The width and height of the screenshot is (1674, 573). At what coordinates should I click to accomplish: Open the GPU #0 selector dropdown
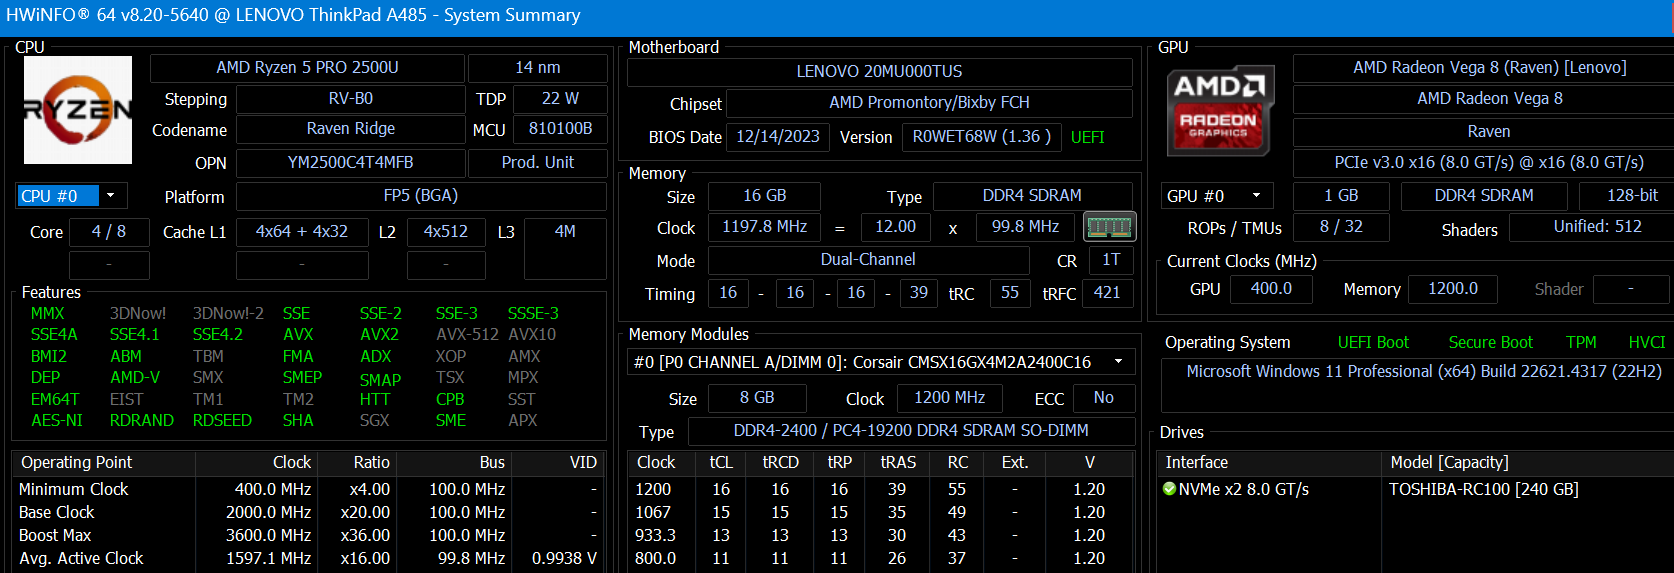[1256, 196]
